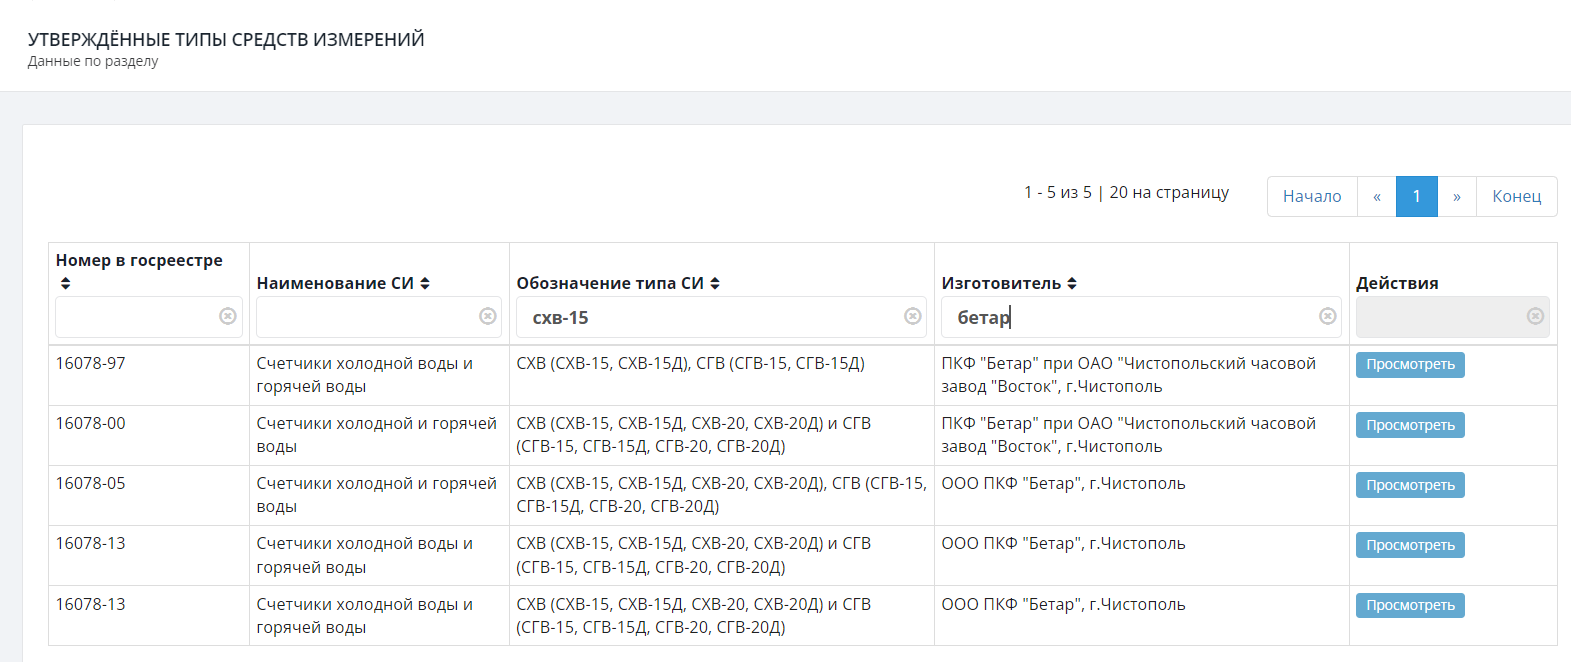Sort by Номер в госреестре column
Viewport: 1571px width, 662px height.
click(66, 283)
